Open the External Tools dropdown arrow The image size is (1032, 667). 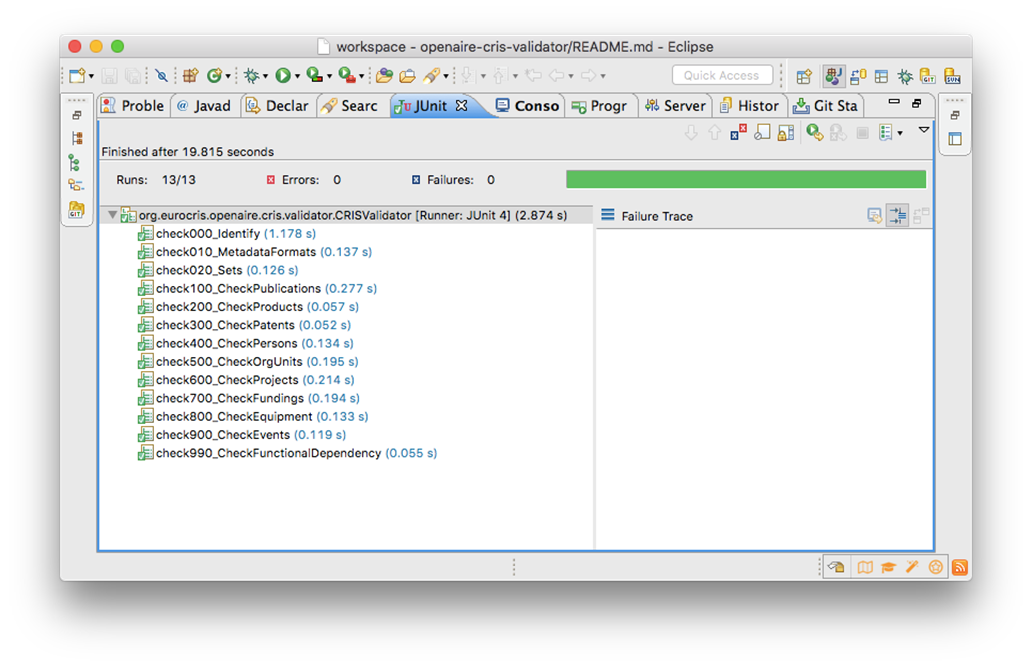(361, 76)
